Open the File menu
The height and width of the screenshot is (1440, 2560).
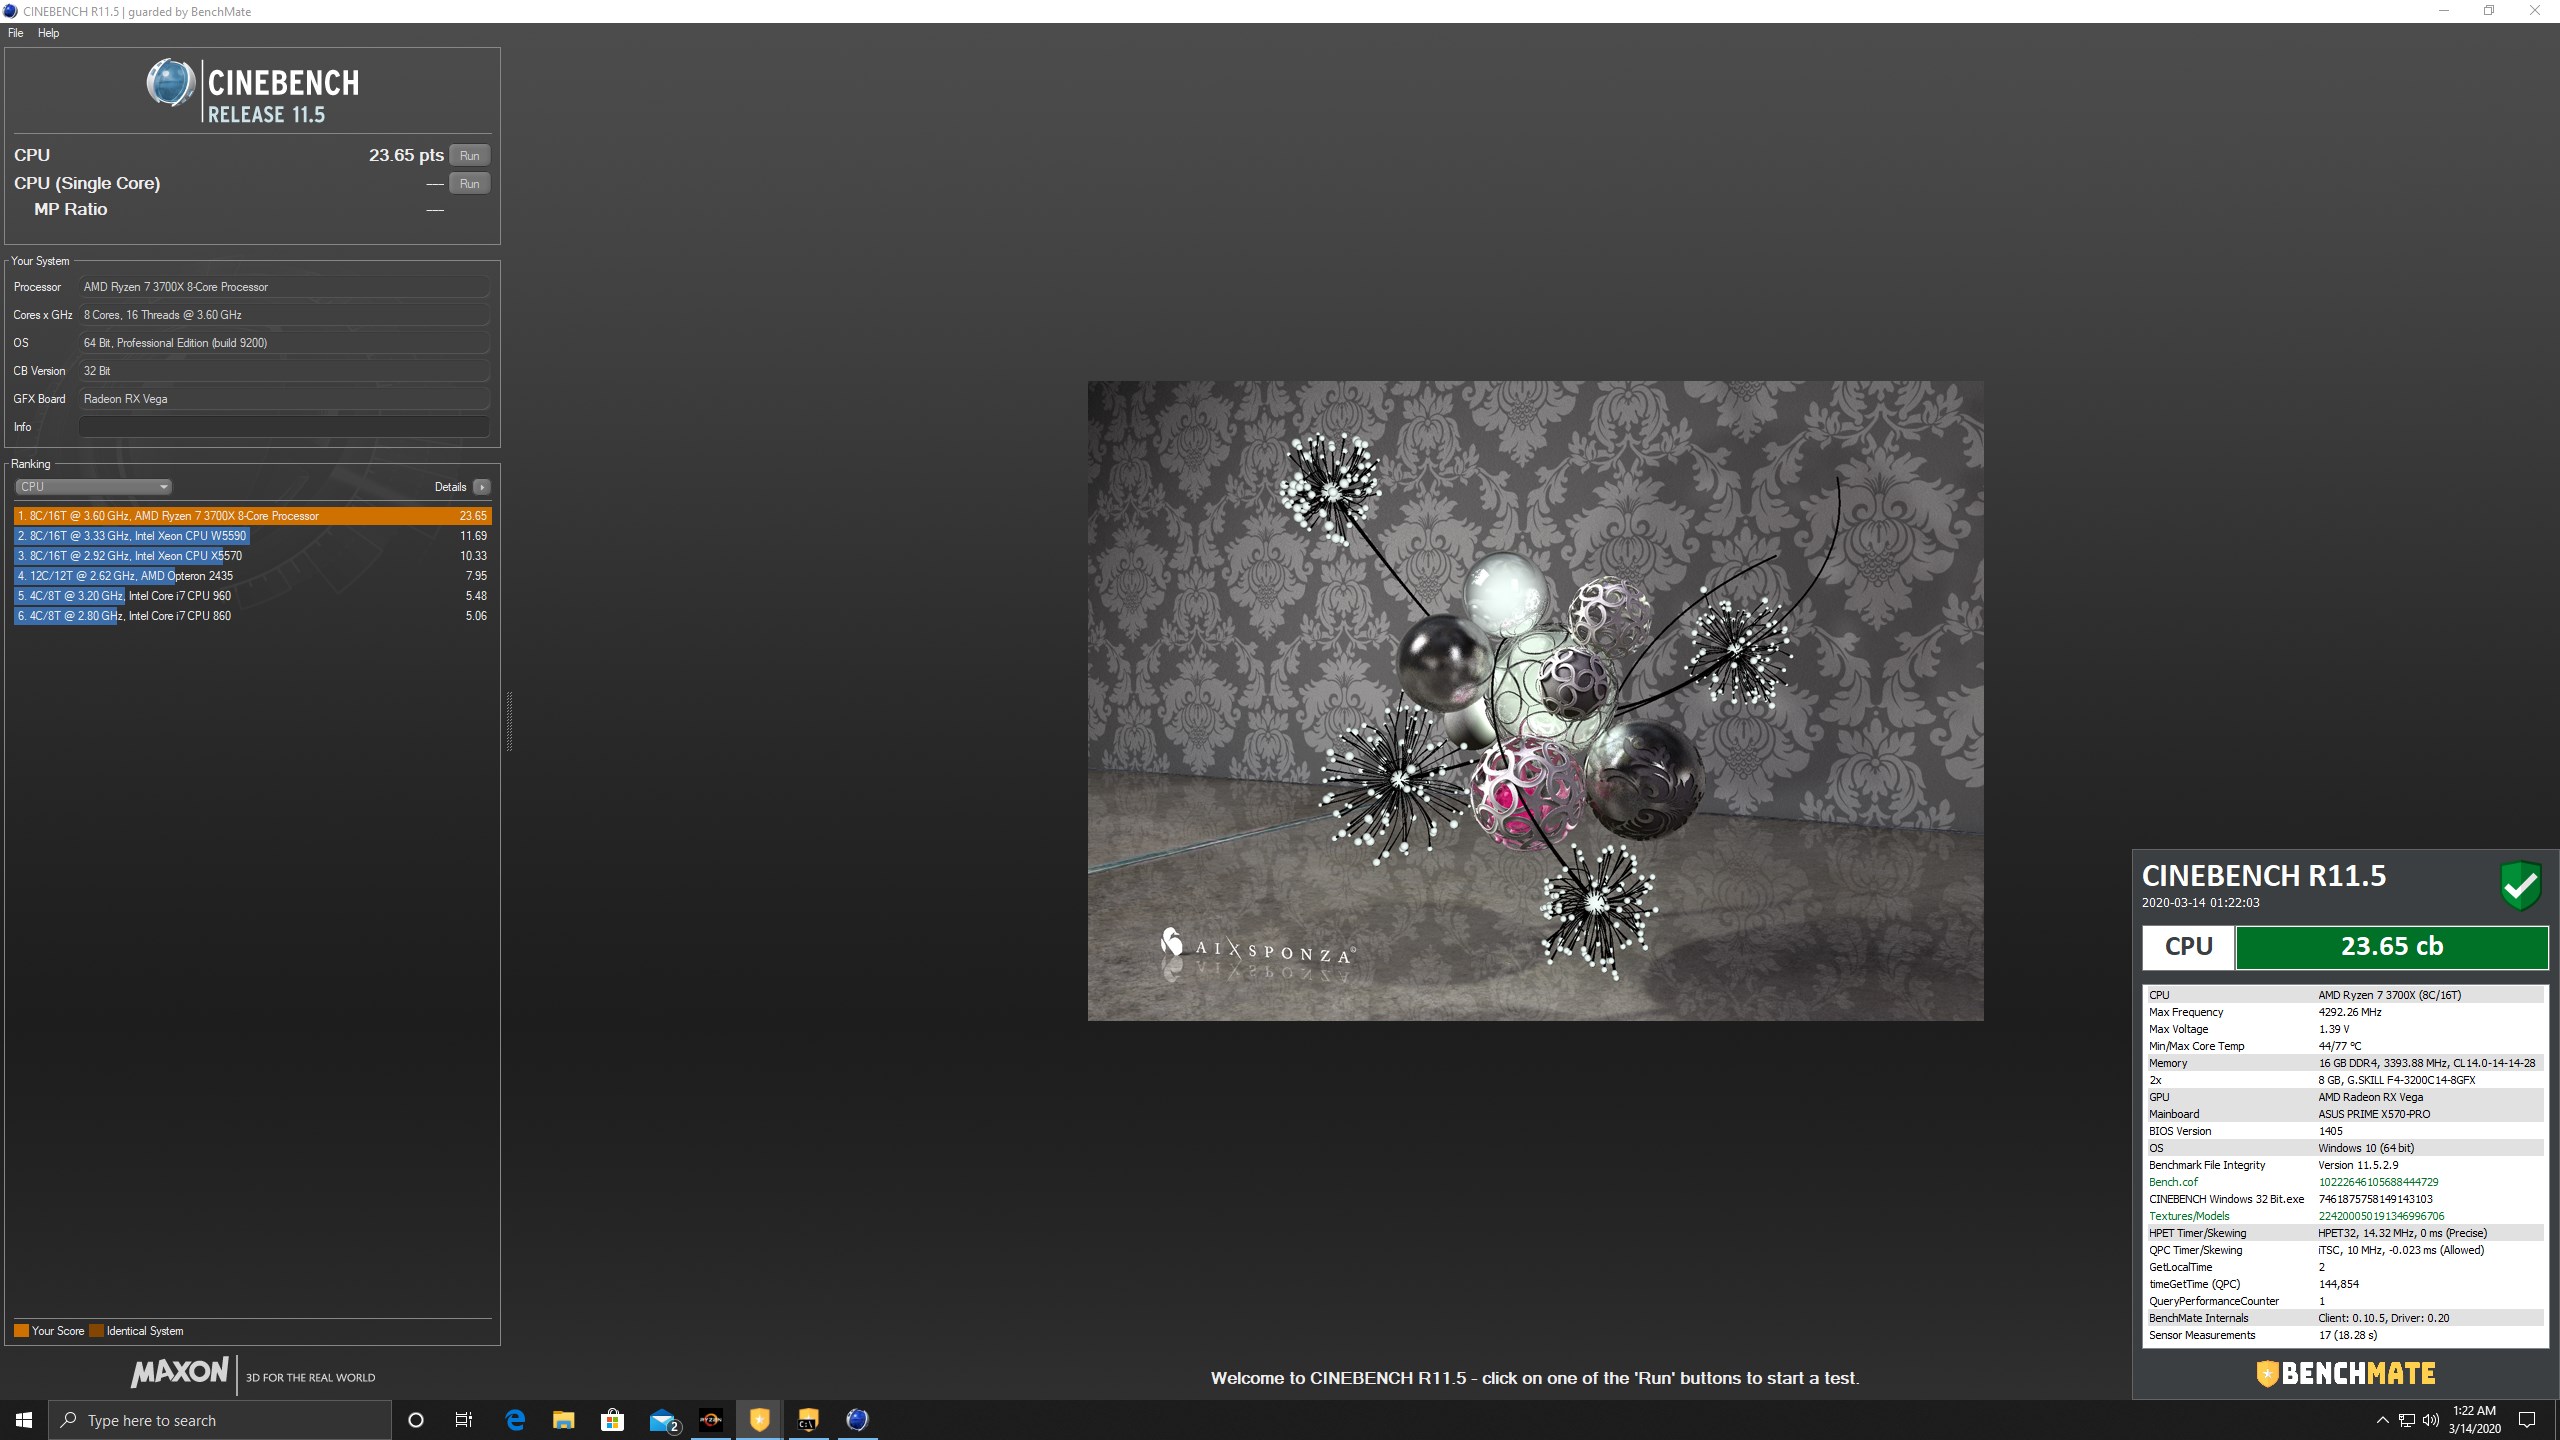pyautogui.click(x=16, y=33)
